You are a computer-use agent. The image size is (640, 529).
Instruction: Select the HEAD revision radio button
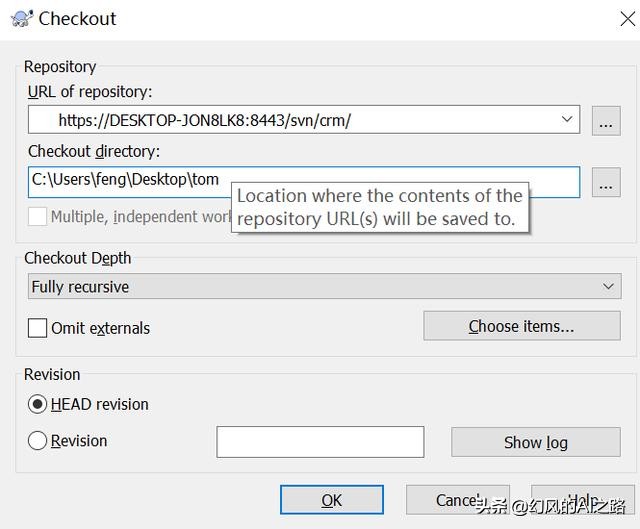pyautogui.click(x=38, y=404)
